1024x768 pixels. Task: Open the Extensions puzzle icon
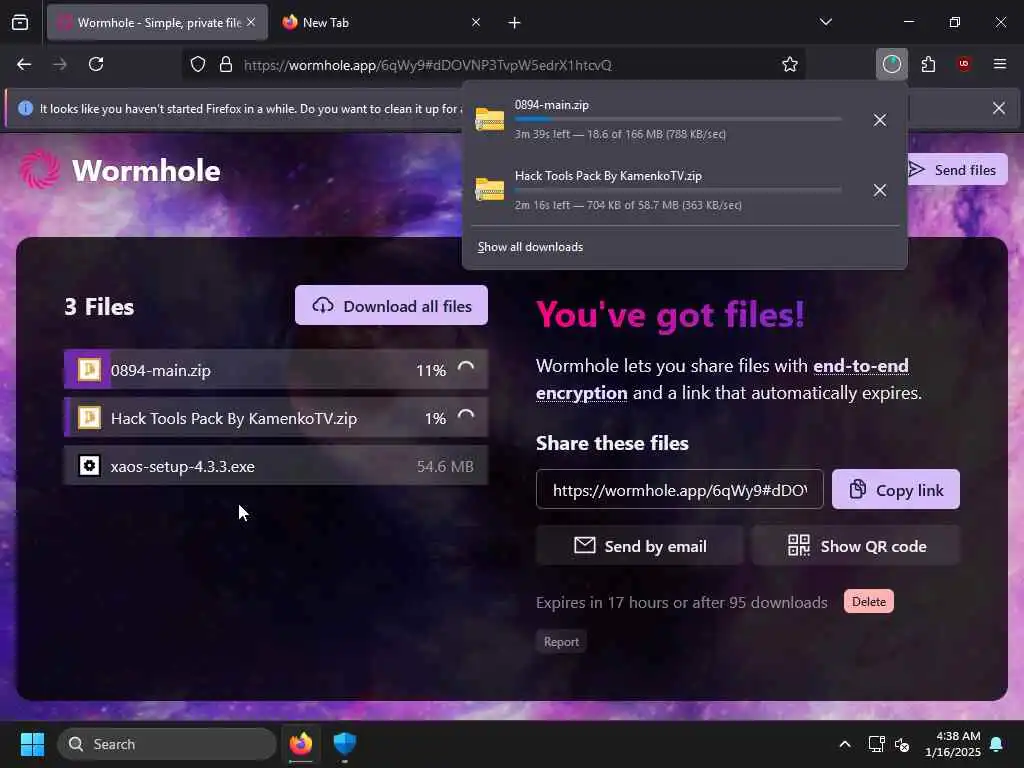coord(928,64)
